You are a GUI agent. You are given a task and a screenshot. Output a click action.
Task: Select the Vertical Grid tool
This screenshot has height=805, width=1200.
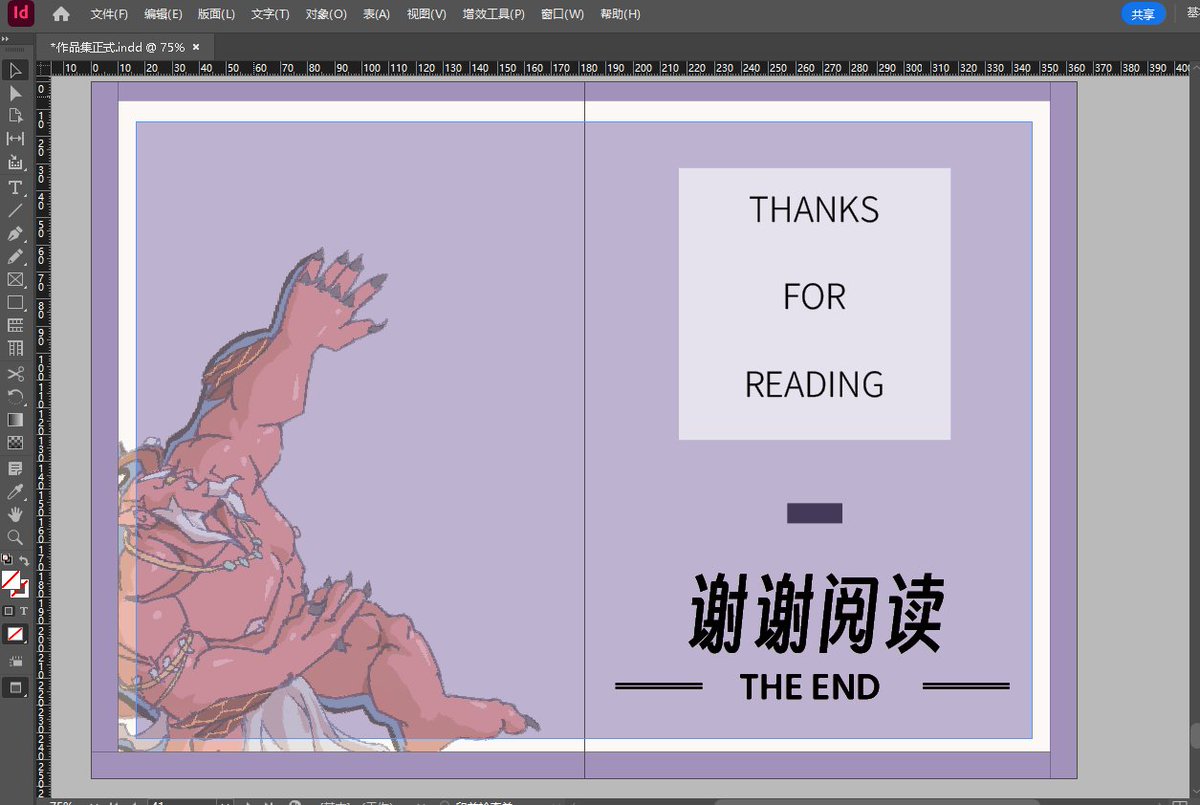coord(15,348)
